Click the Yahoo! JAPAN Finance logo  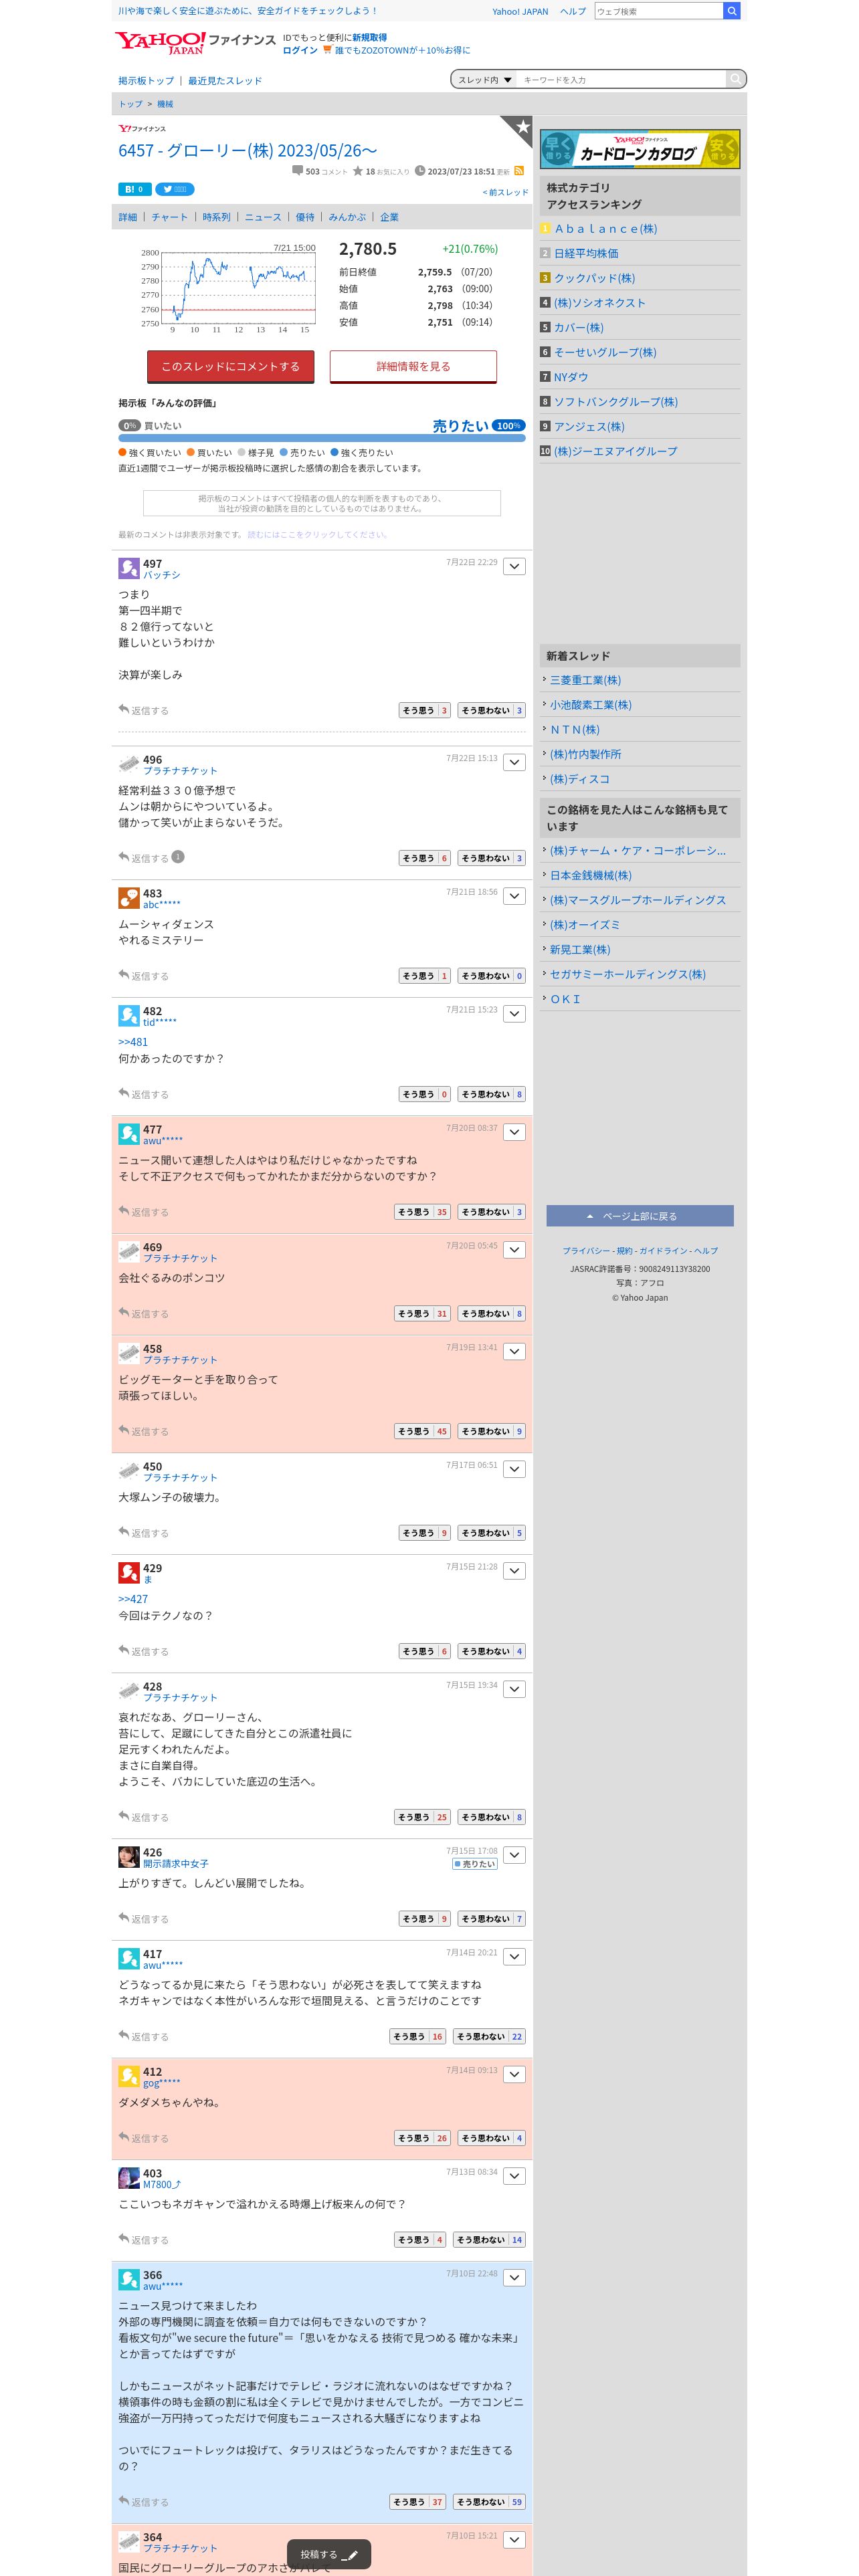[195, 42]
